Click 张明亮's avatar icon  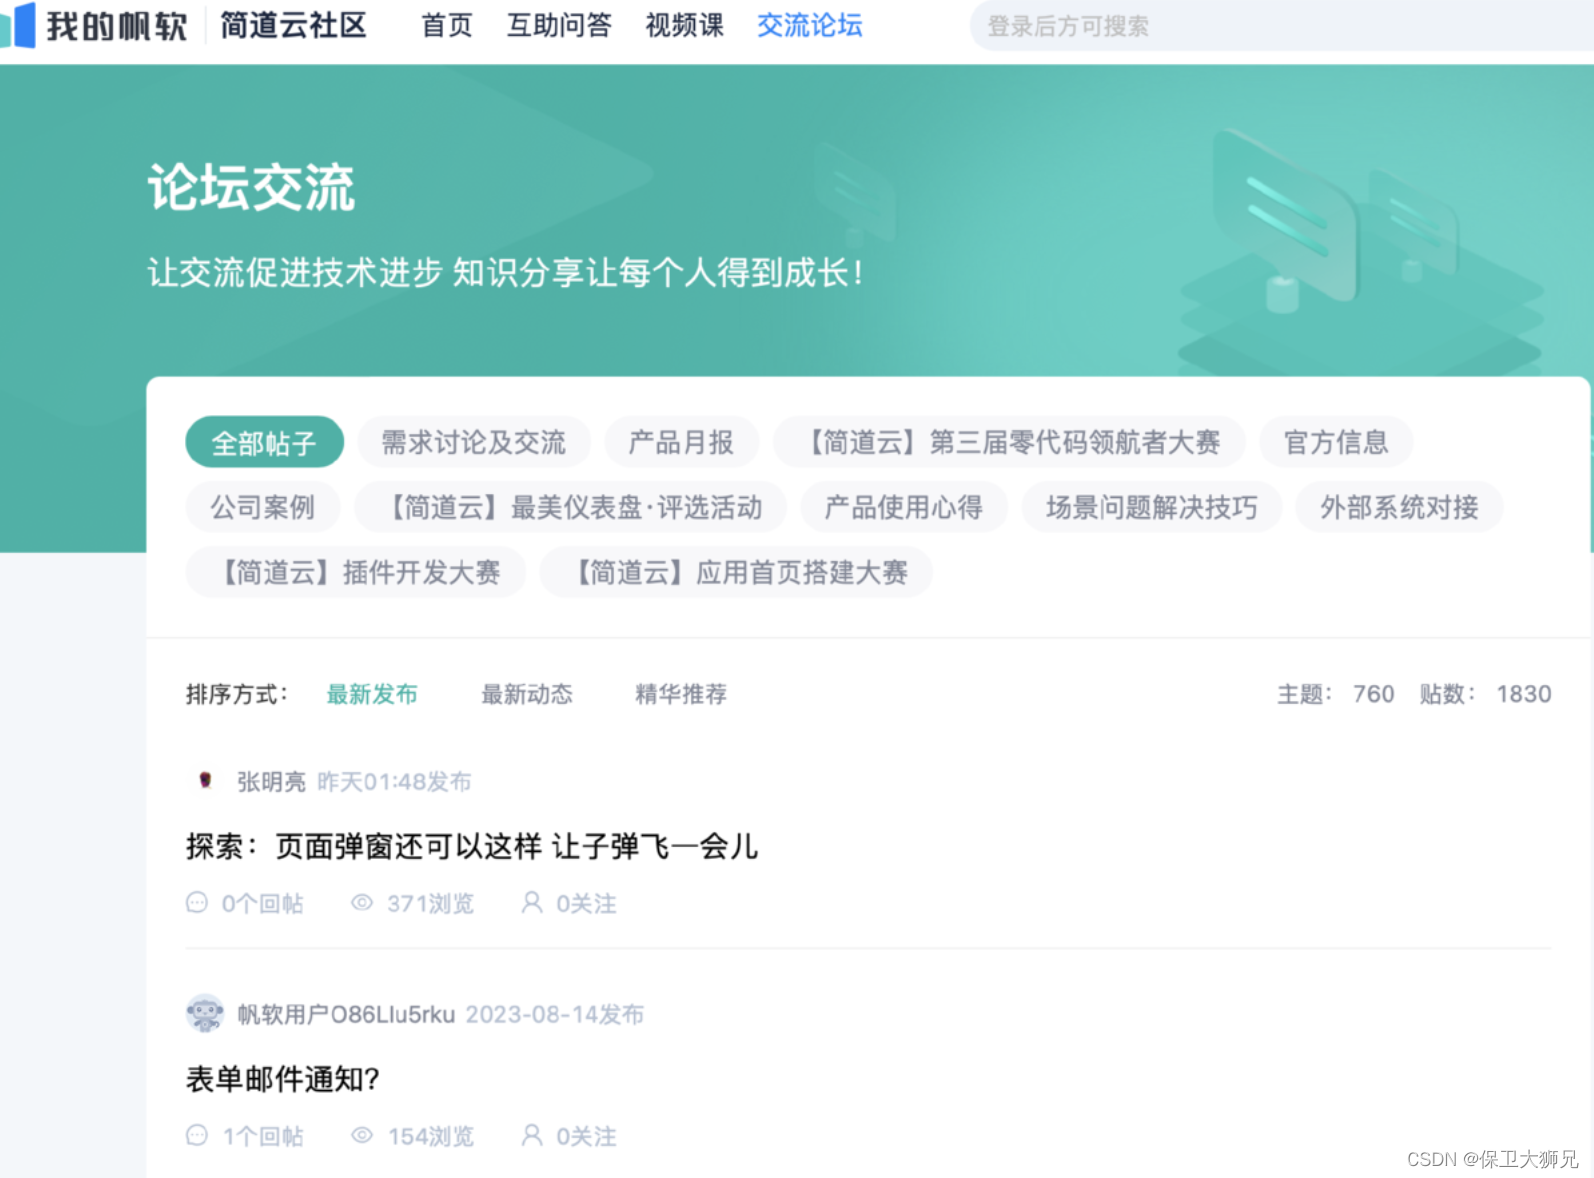205,781
